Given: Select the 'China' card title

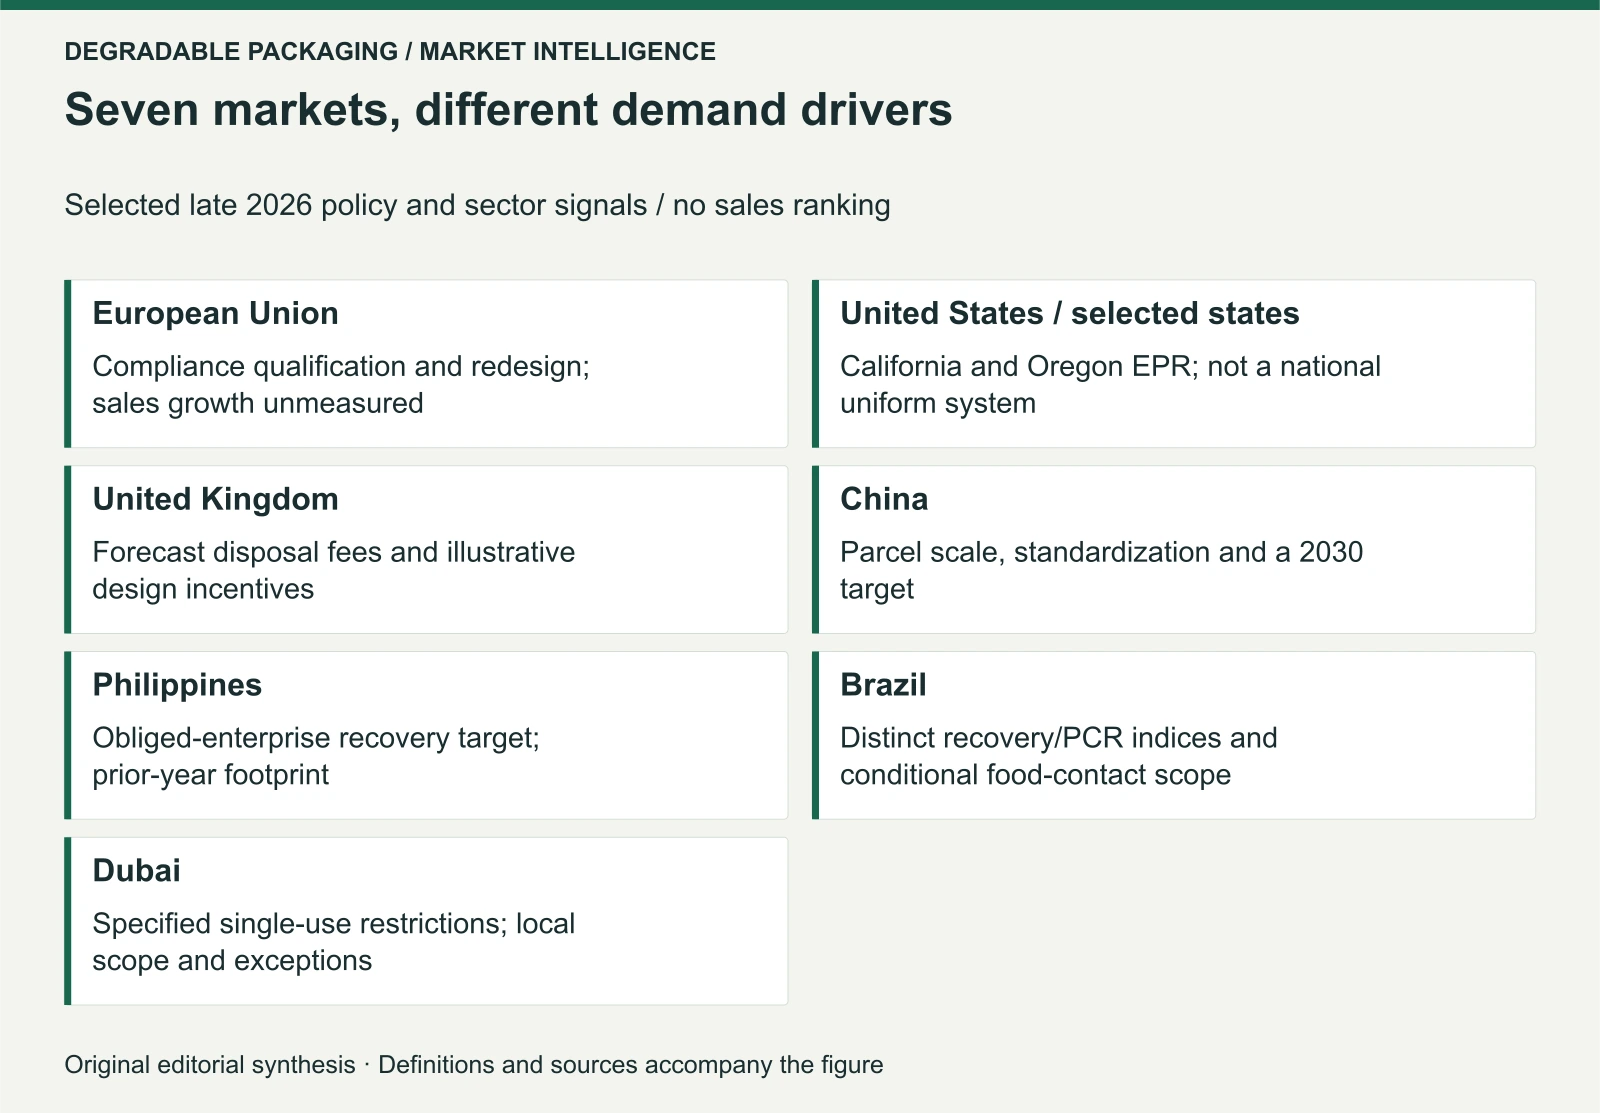Looking at the screenshot, I should [x=884, y=499].
